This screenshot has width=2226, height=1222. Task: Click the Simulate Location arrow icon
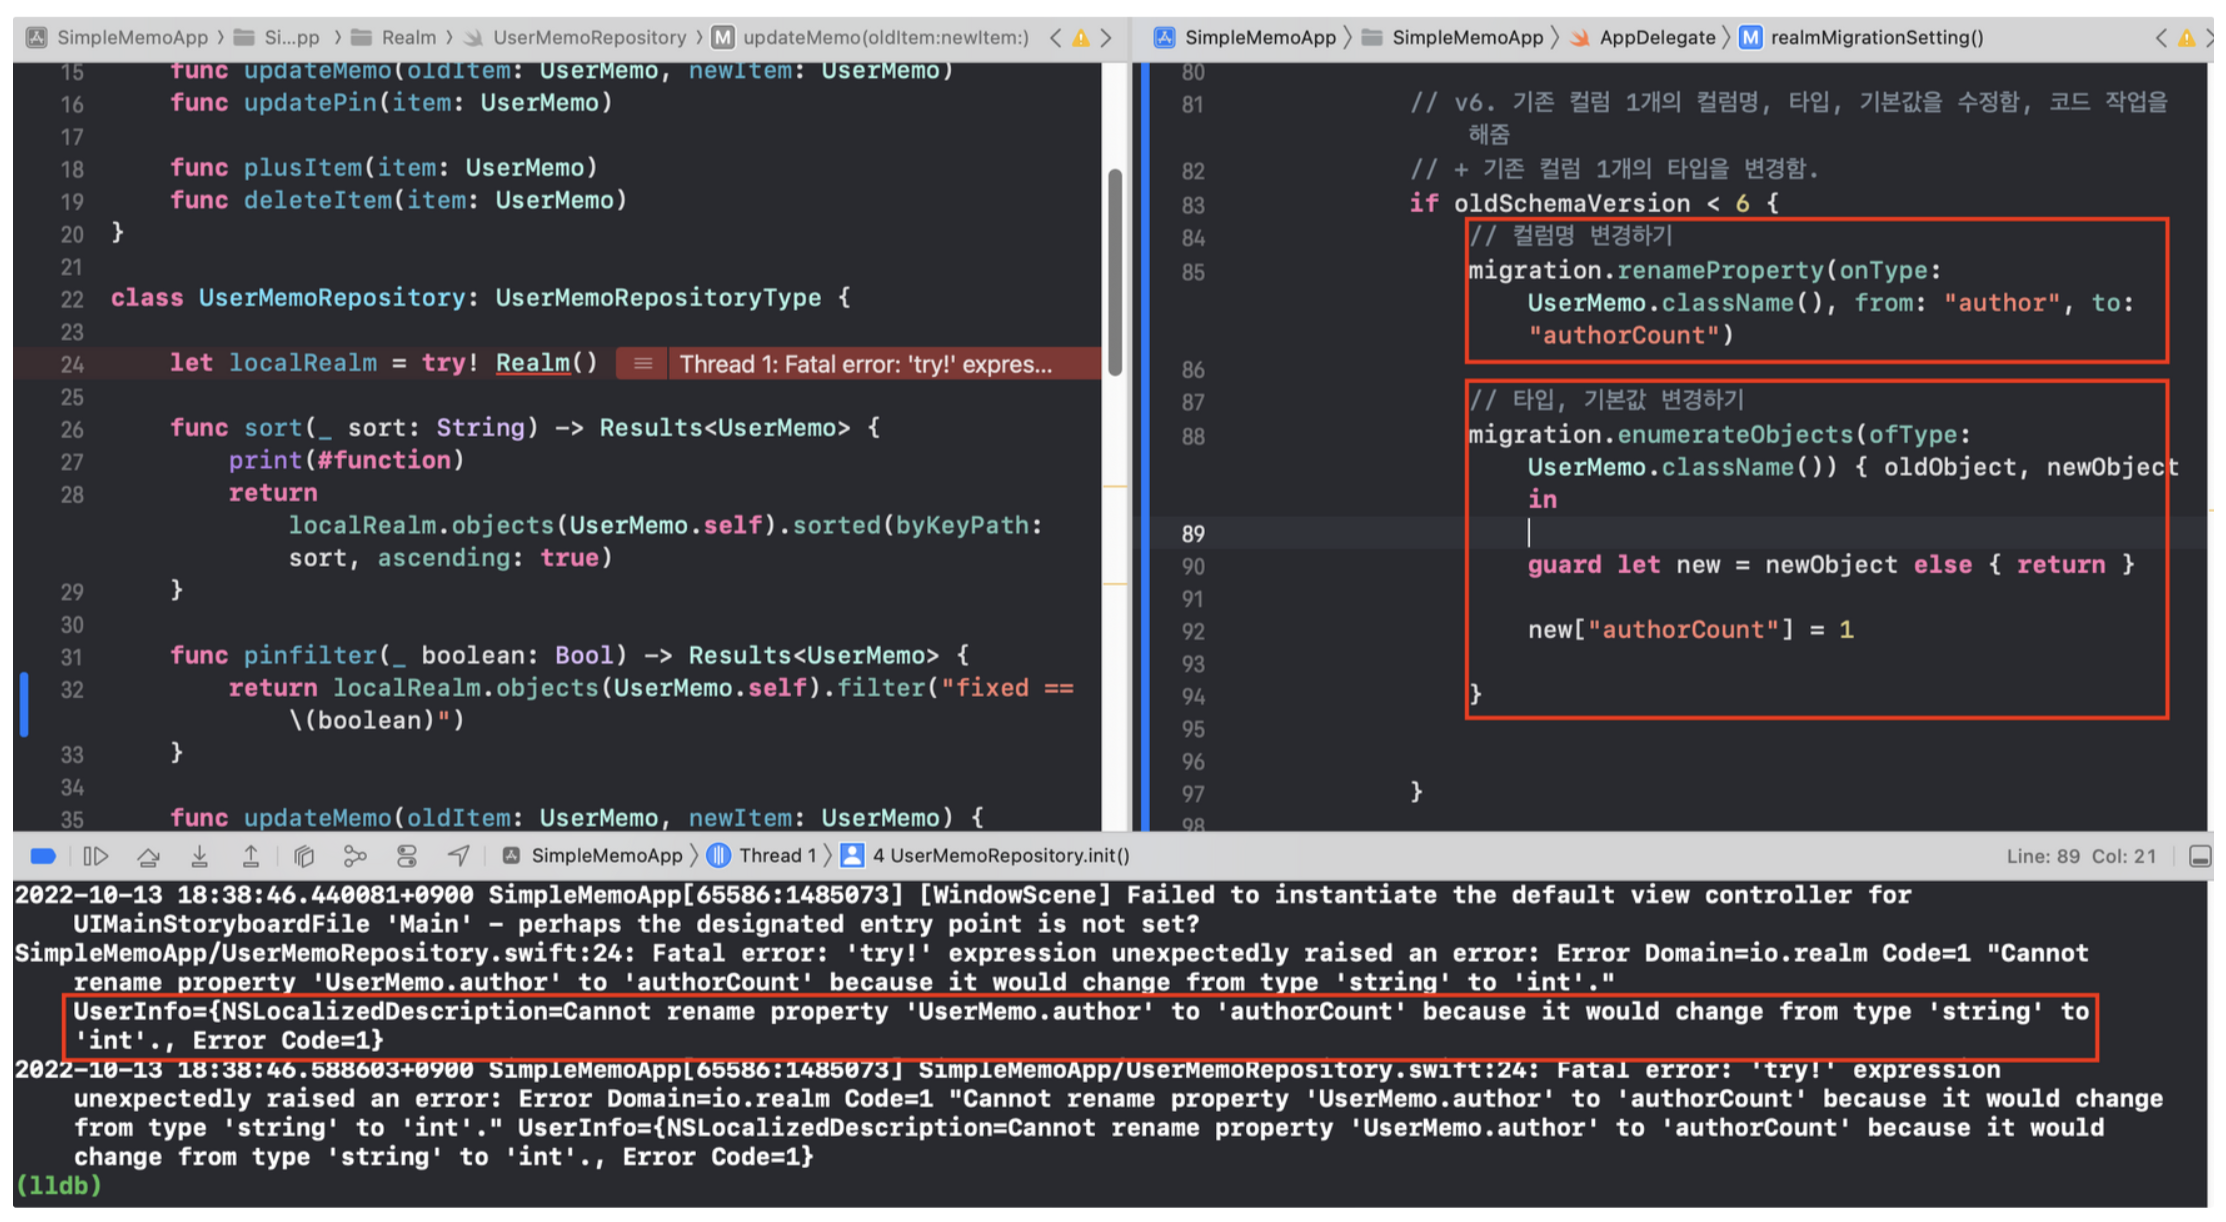[458, 856]
